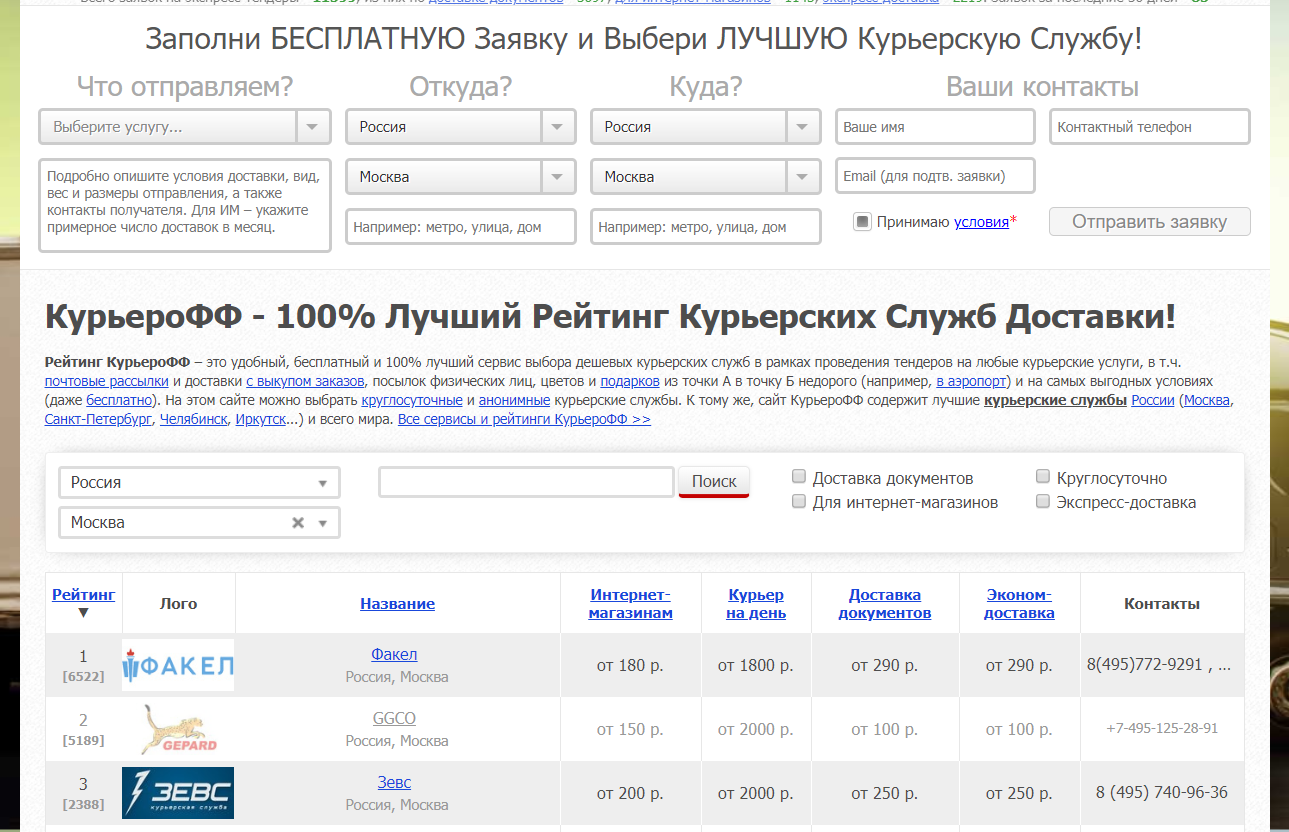Open the Факел company logo
This screenshot has height=832, width=1289.
178,665
